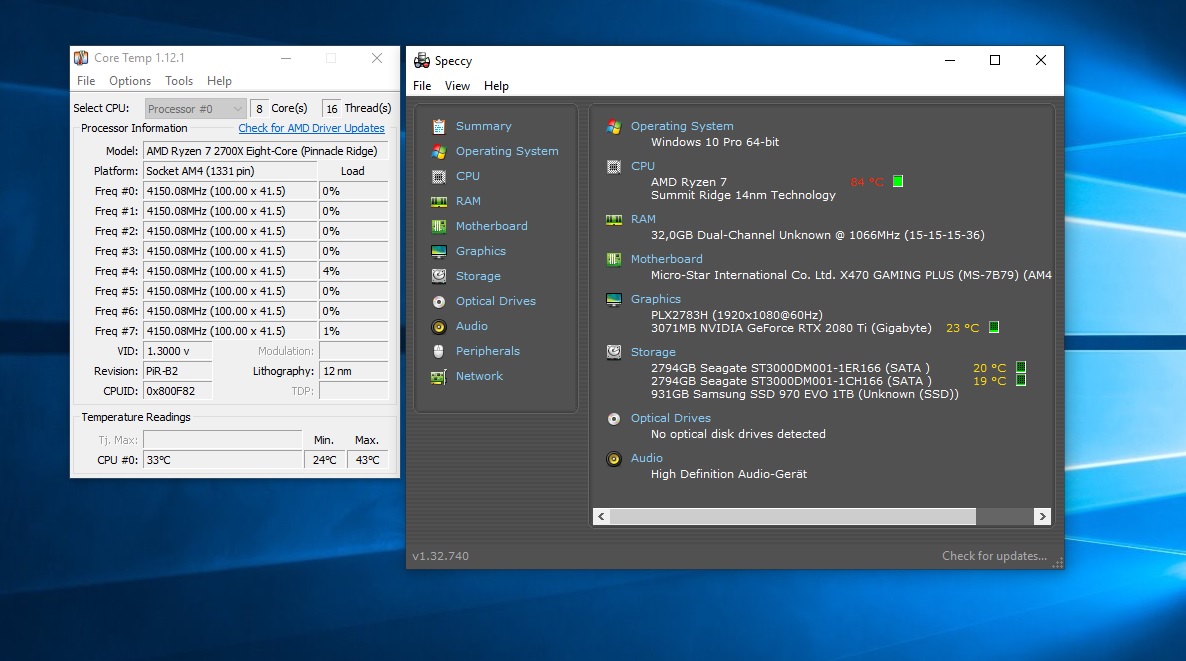The height and width of the screenshot is (661, 1186).
Task: Open Speccy Help menu
Action: click(496, 86)
